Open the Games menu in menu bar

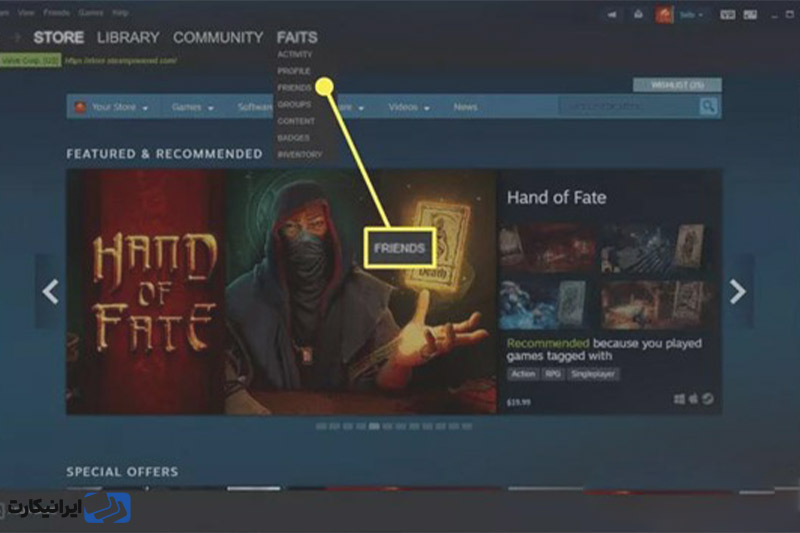point(91,12)
